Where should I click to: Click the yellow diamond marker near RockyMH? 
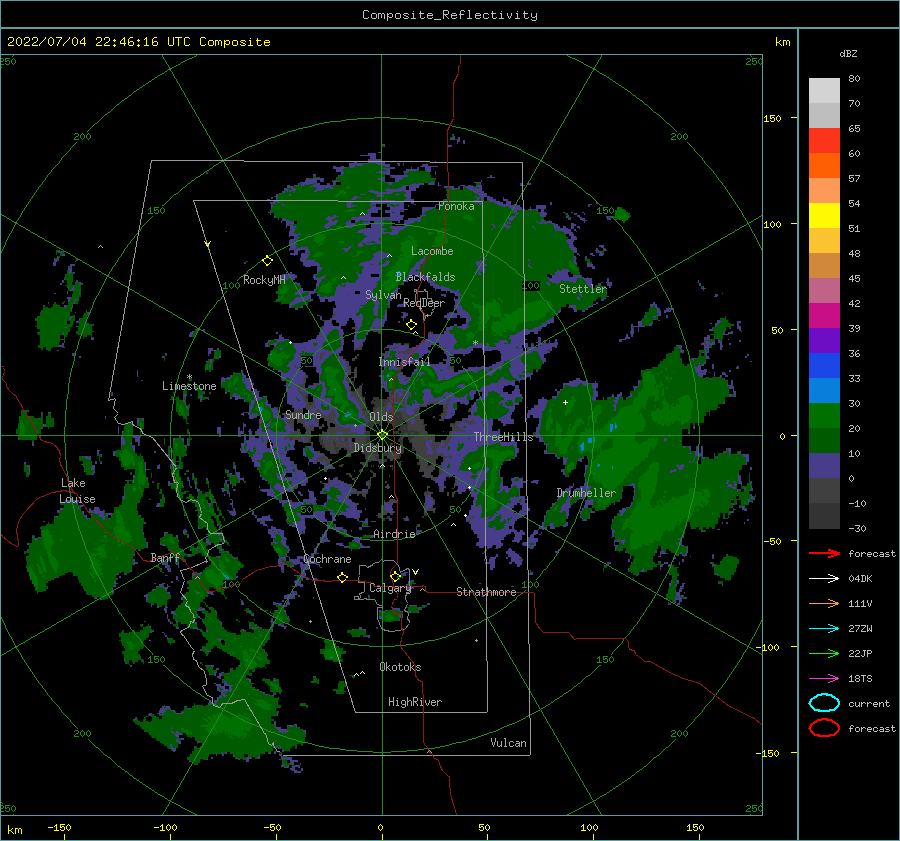click(x=267, y=261)
